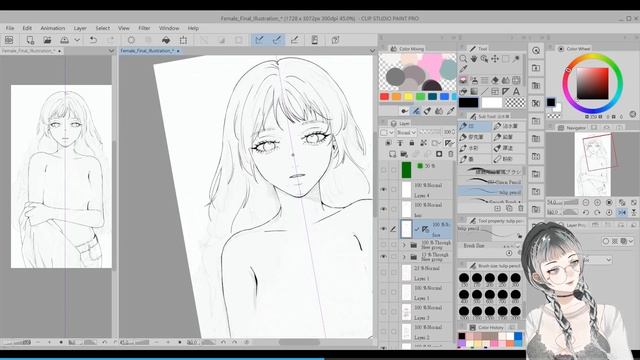Click the smartphone connect toolbar icon
The image size is (640, 360).
(x=315, y=40)
